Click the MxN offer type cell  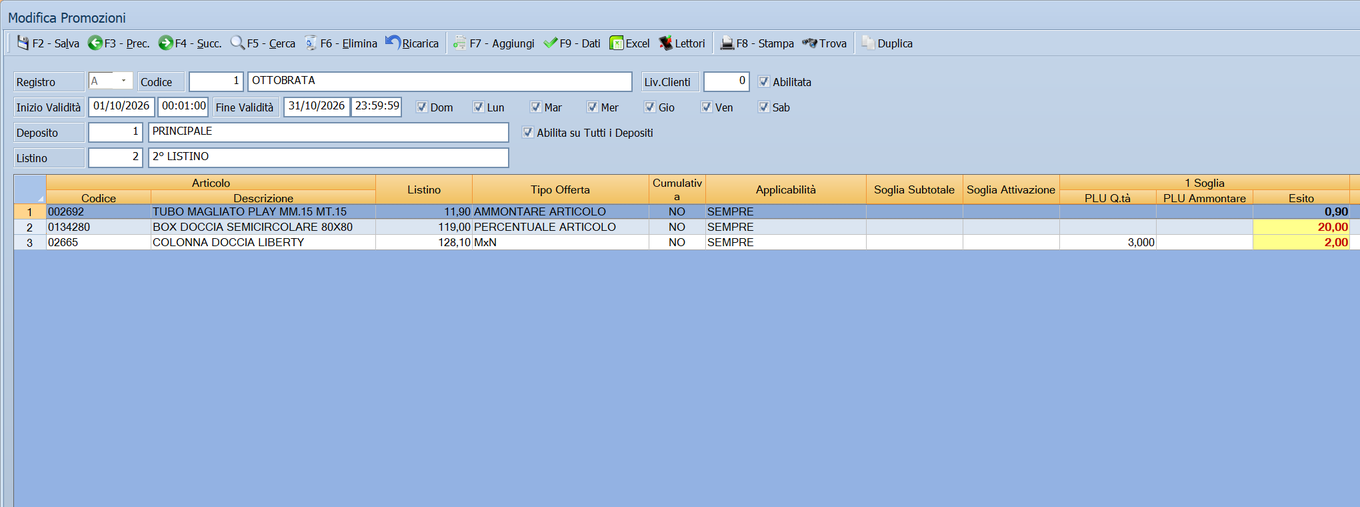click(x=560, y=242)
